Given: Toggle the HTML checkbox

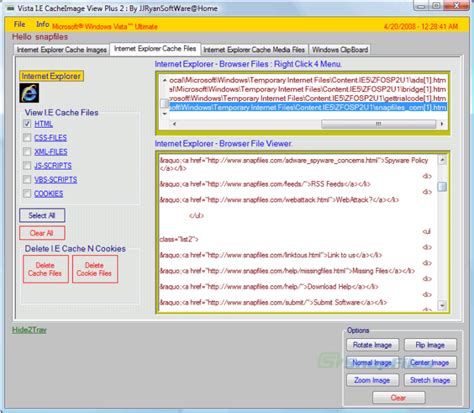Looking at the screenshot, I should pos(27,124).
